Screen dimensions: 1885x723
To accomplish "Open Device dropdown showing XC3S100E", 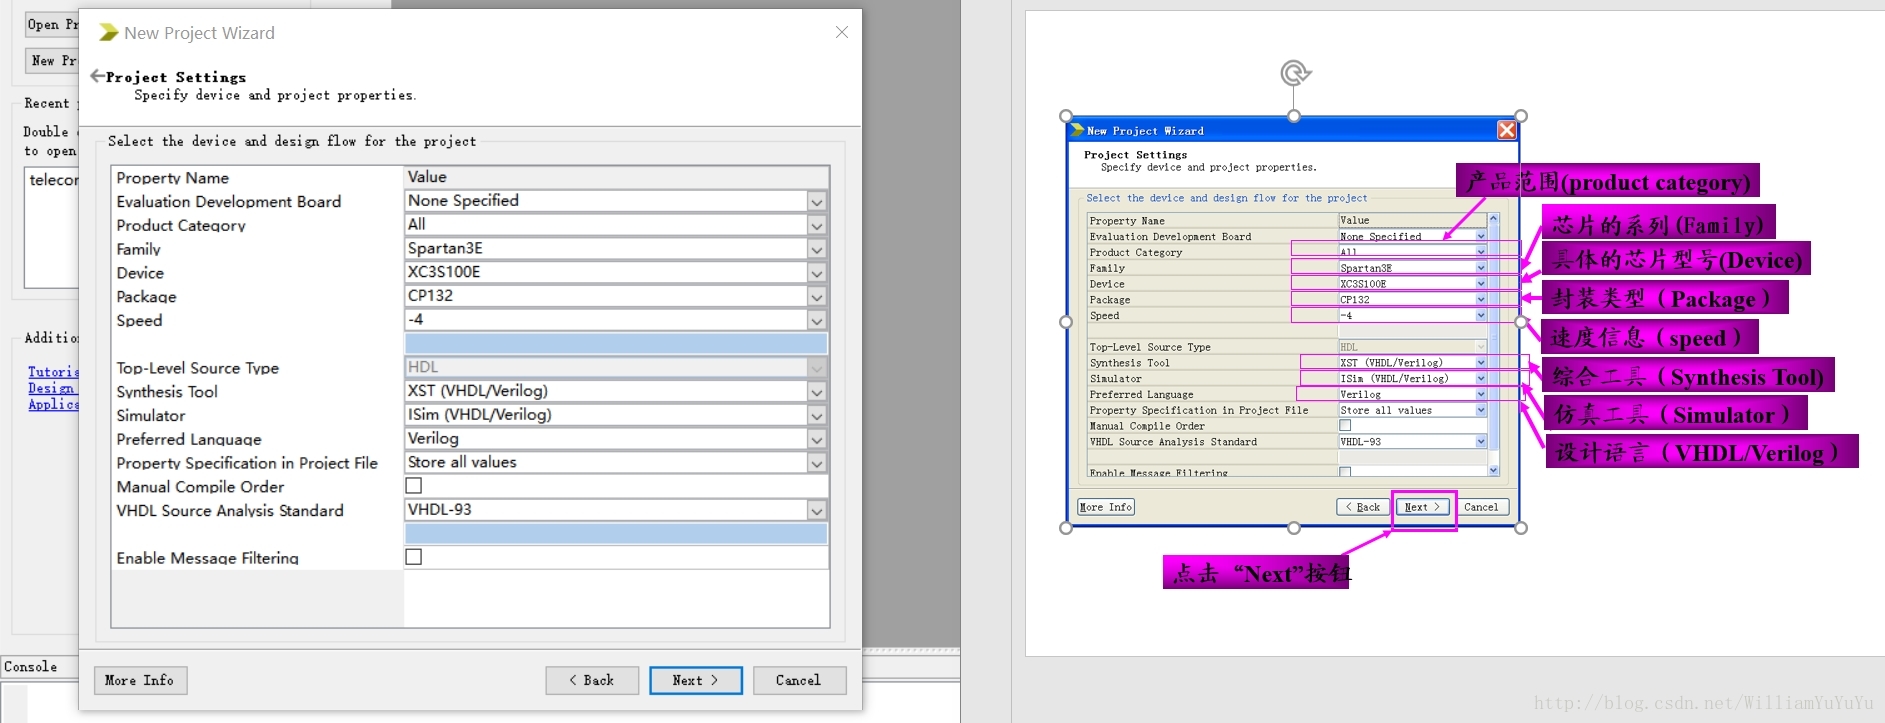I will 817,272.
